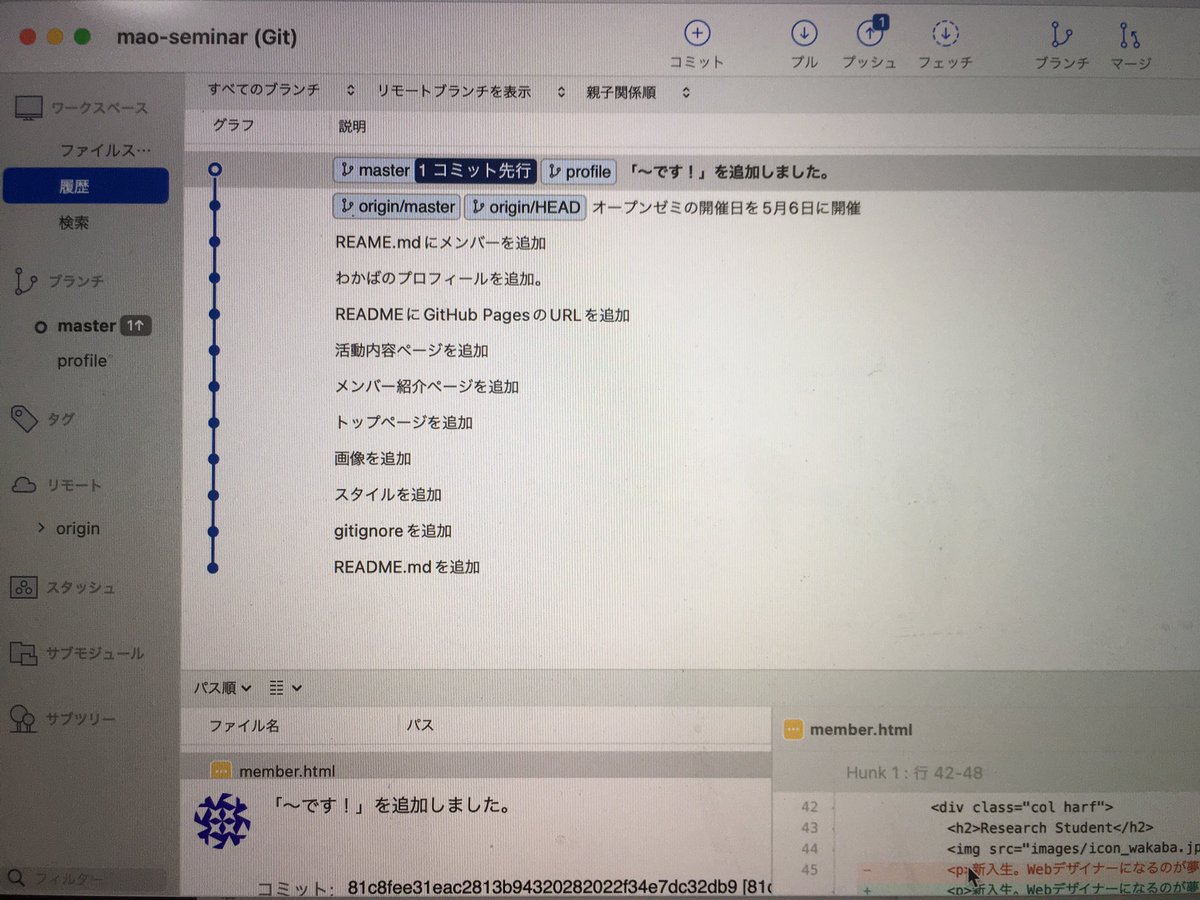
Task: Select the profile branch in the sidebar
Action: [81, 361]
